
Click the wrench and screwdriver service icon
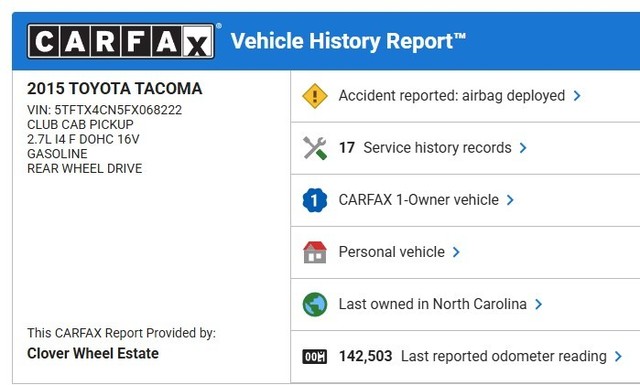[315, 148]
